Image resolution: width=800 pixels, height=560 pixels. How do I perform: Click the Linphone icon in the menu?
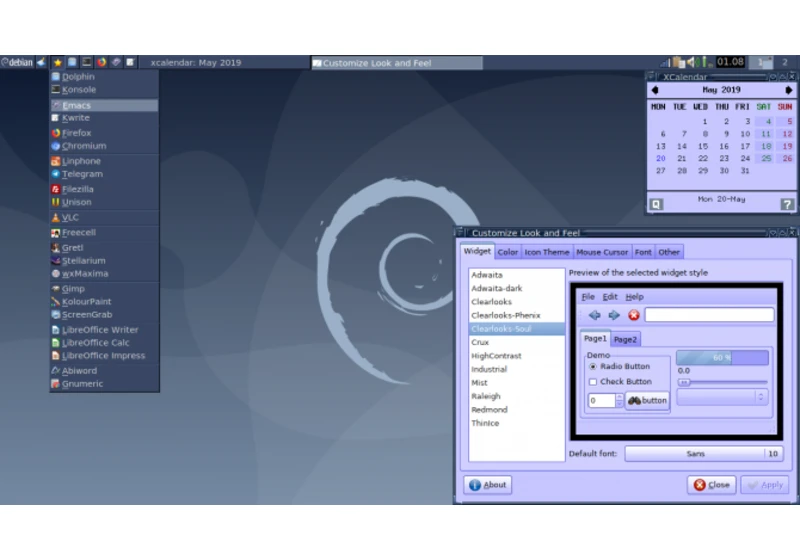pos(56,161)
